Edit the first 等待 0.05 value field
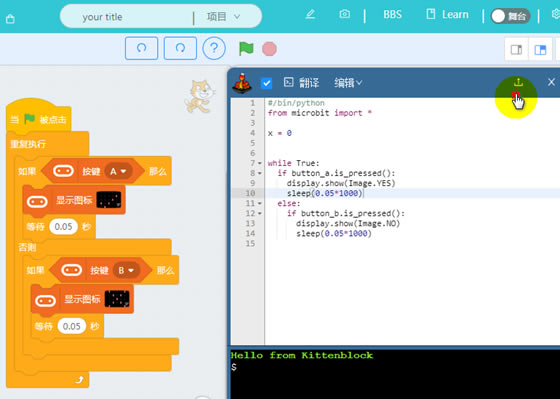560x399 pixels. (64, 227)
